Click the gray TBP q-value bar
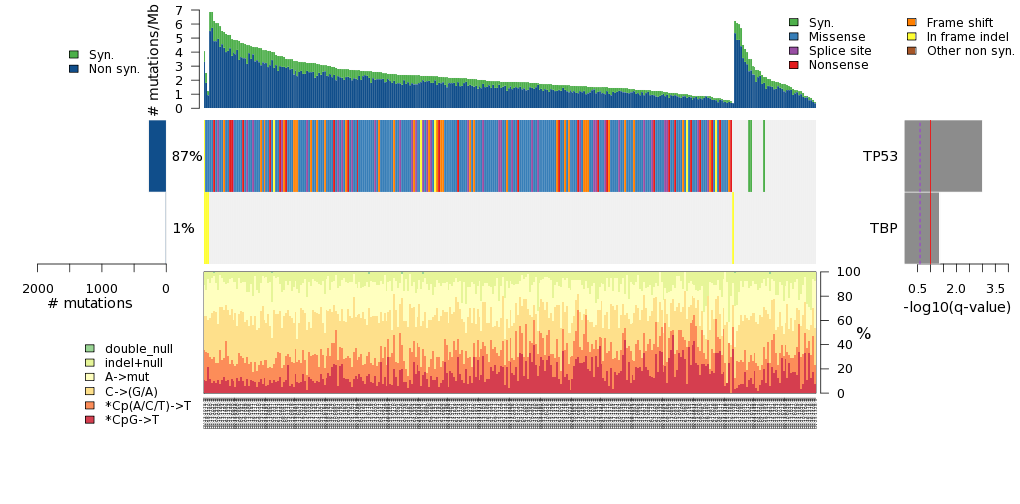Screen dimensions: 1020x504 (x=921, y=228)
